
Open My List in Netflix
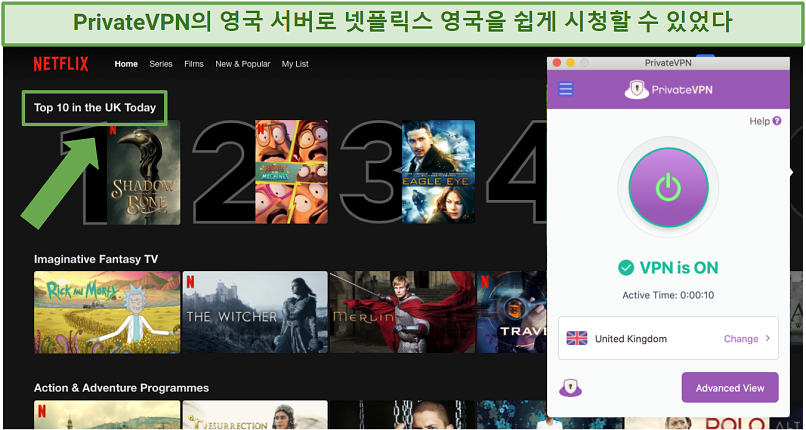(295, 64)
